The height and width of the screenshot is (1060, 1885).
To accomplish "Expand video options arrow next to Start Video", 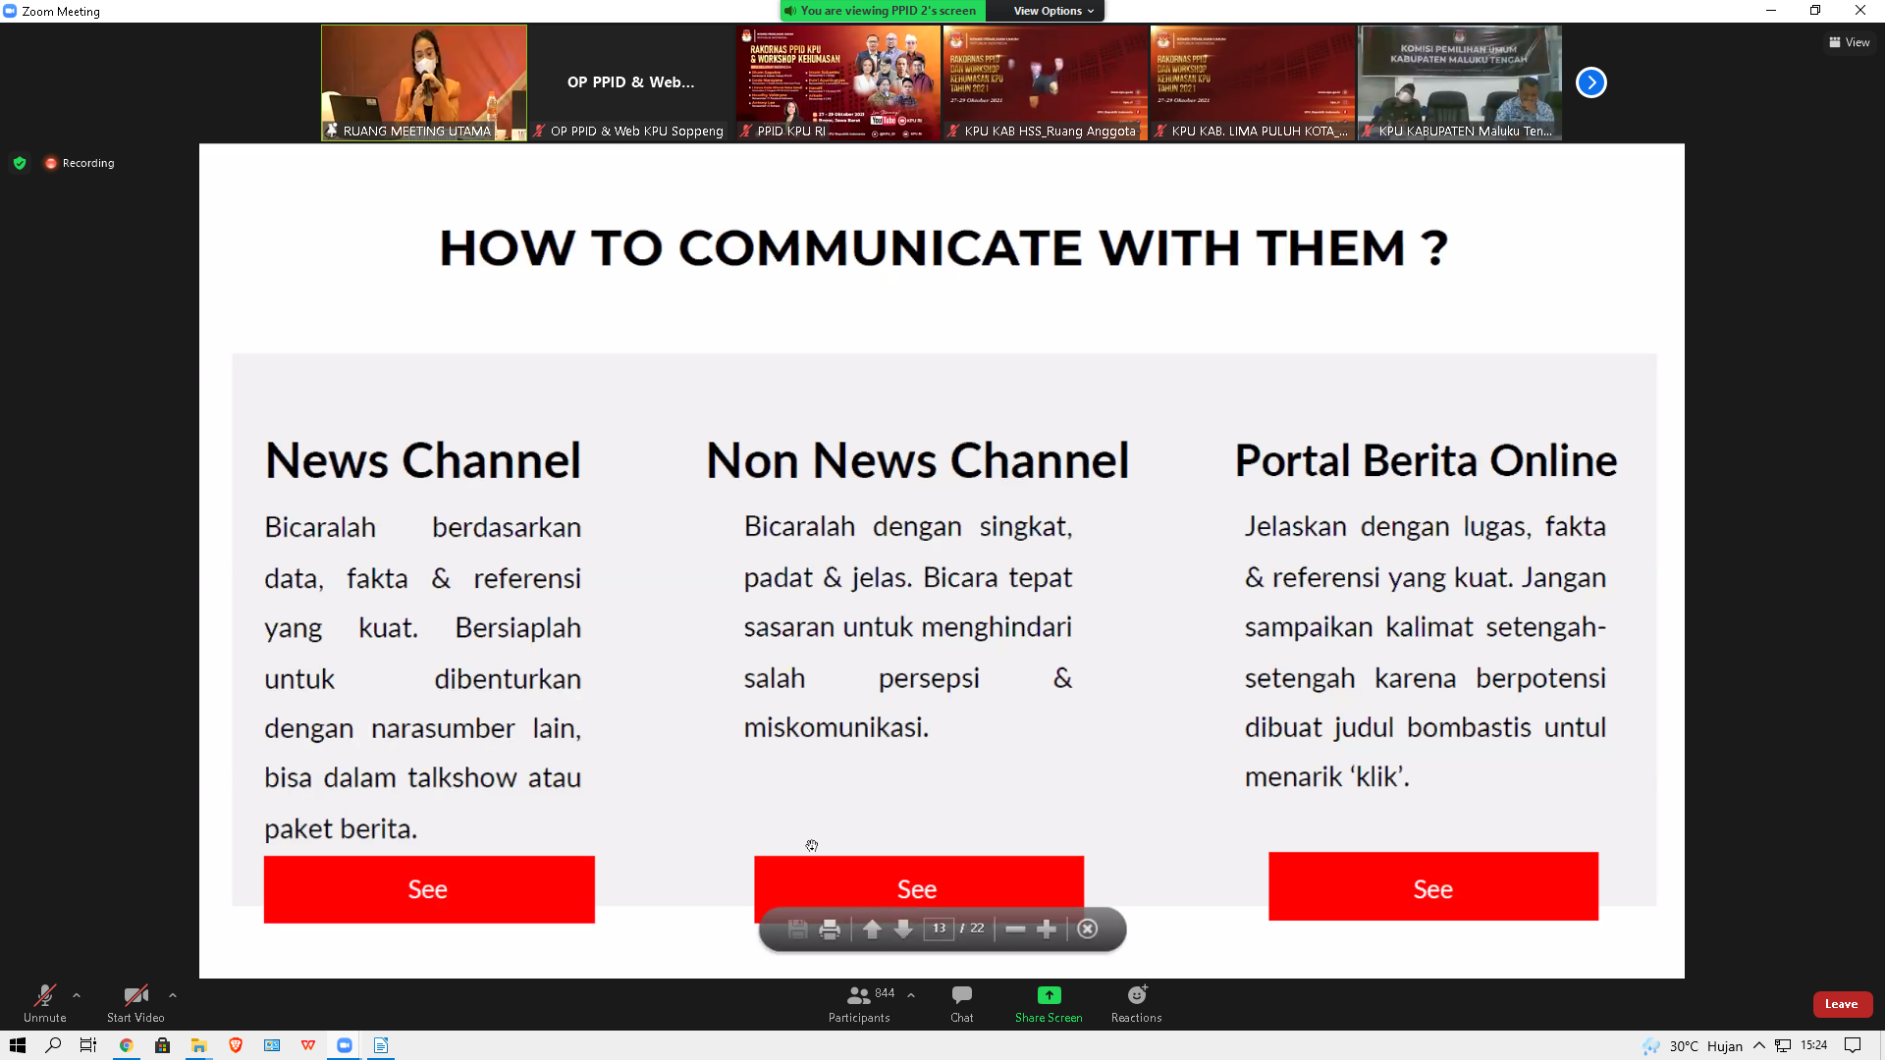I will (173, 995).
